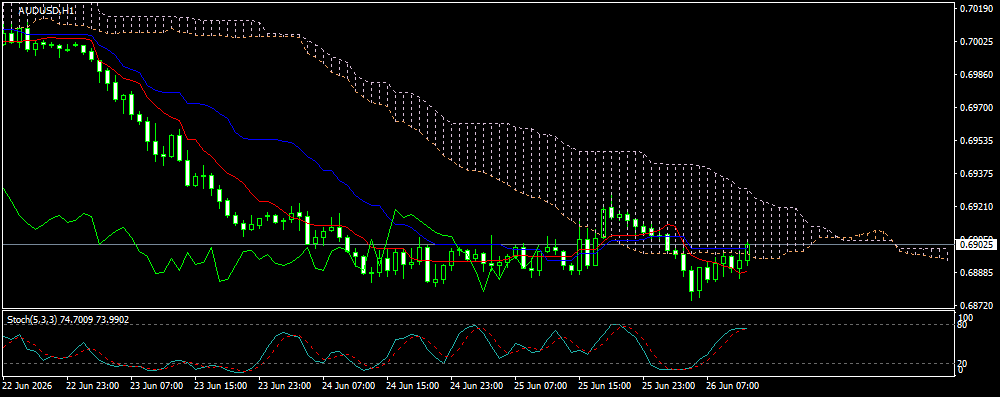Image resolution: width=1000 pixels, height=397 pixels.
Task: Click price axis label 0.69860
Action: tap(975, 75)
